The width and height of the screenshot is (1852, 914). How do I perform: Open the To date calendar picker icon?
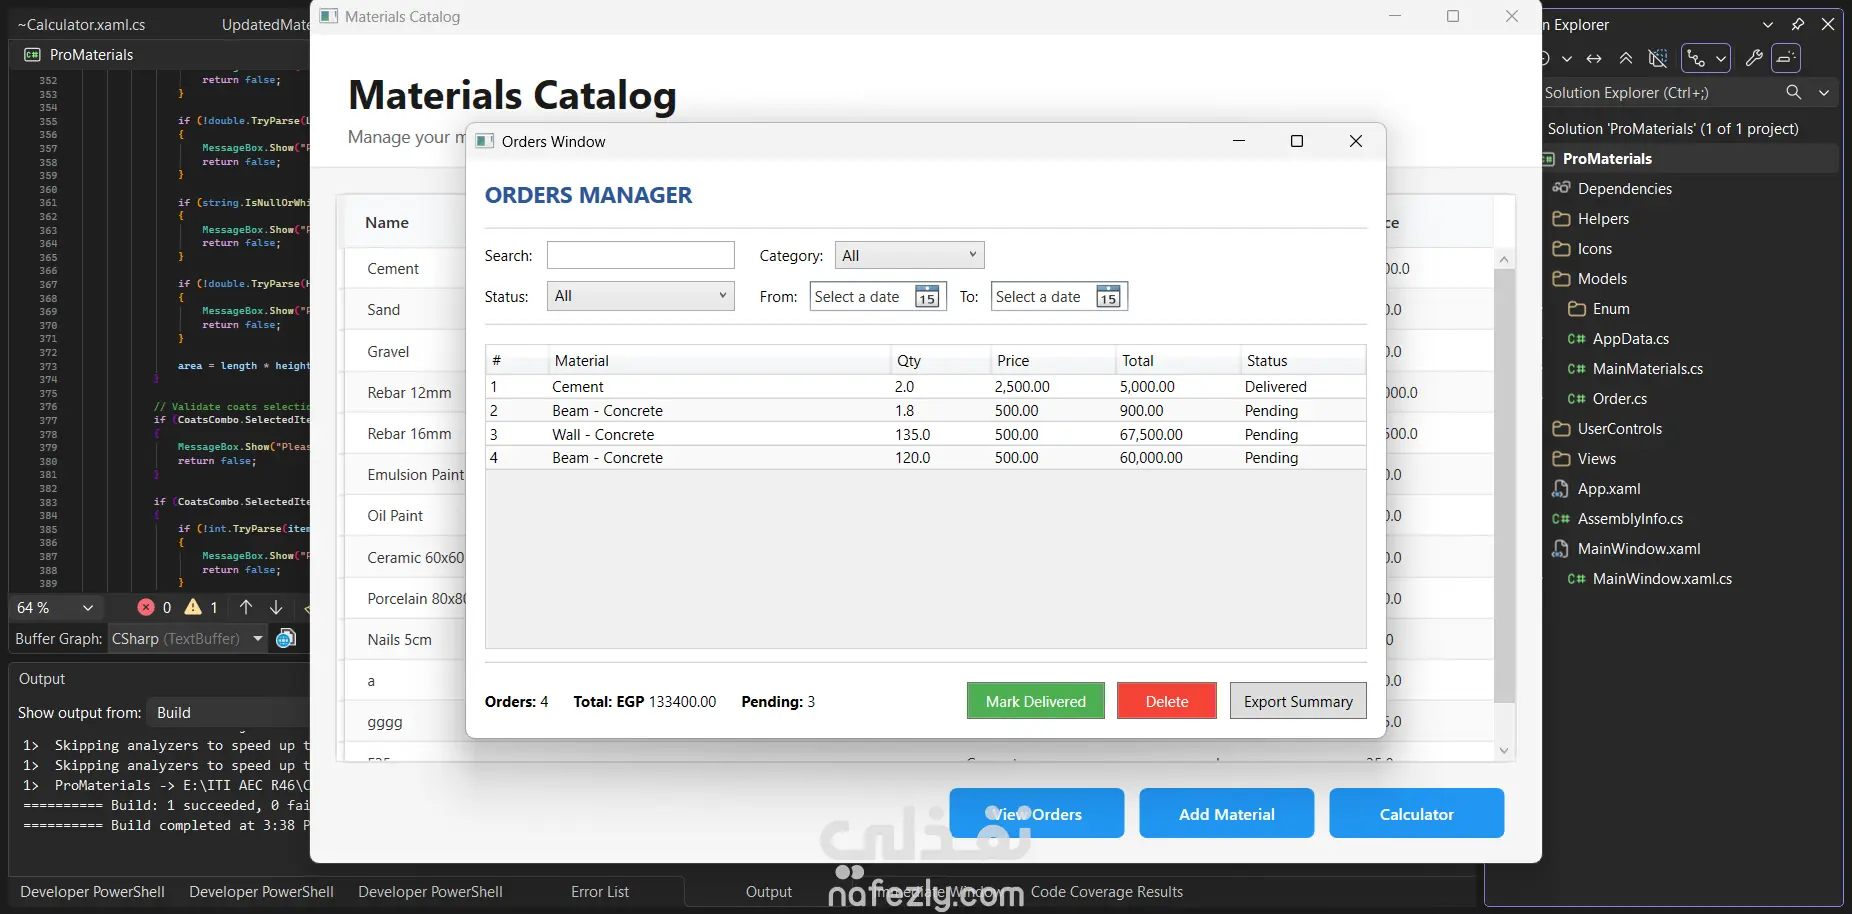point(1108,297)
